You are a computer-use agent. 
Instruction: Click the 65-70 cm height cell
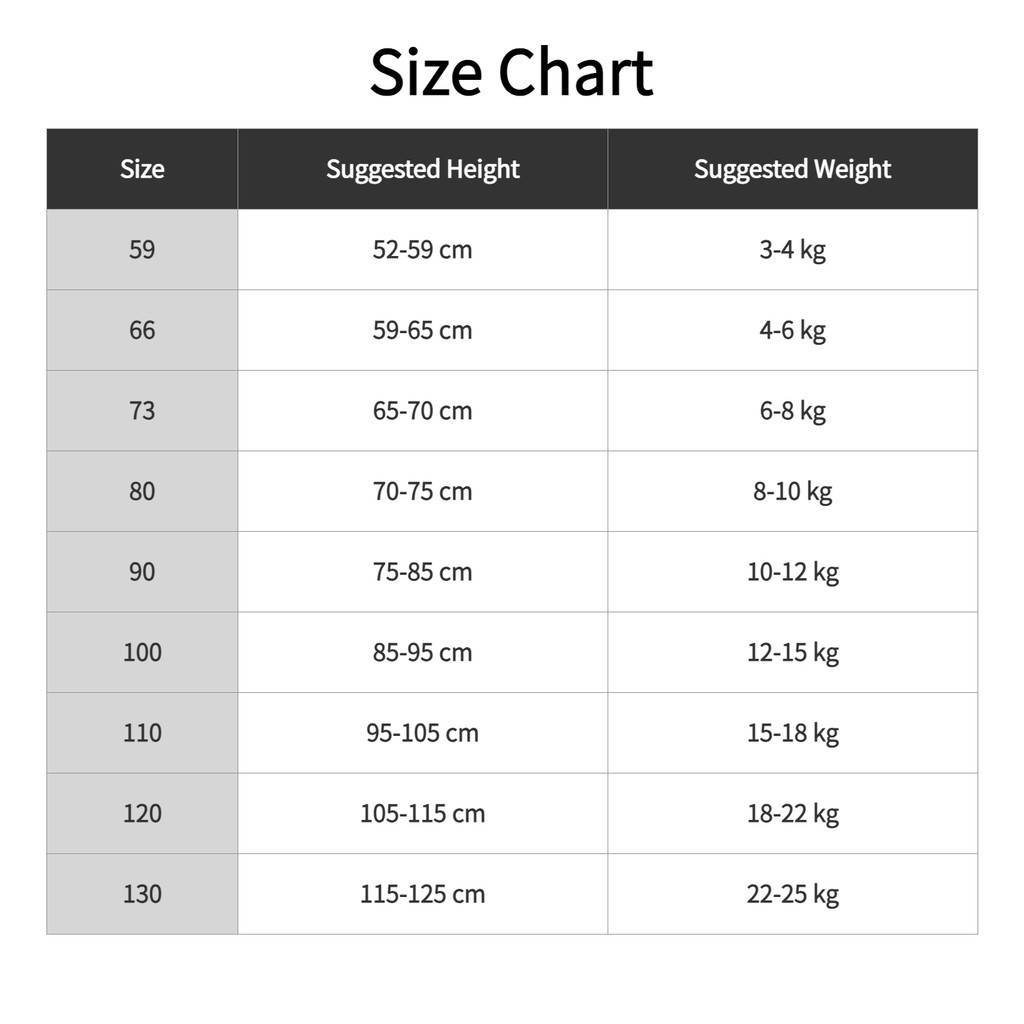point(422,411)
